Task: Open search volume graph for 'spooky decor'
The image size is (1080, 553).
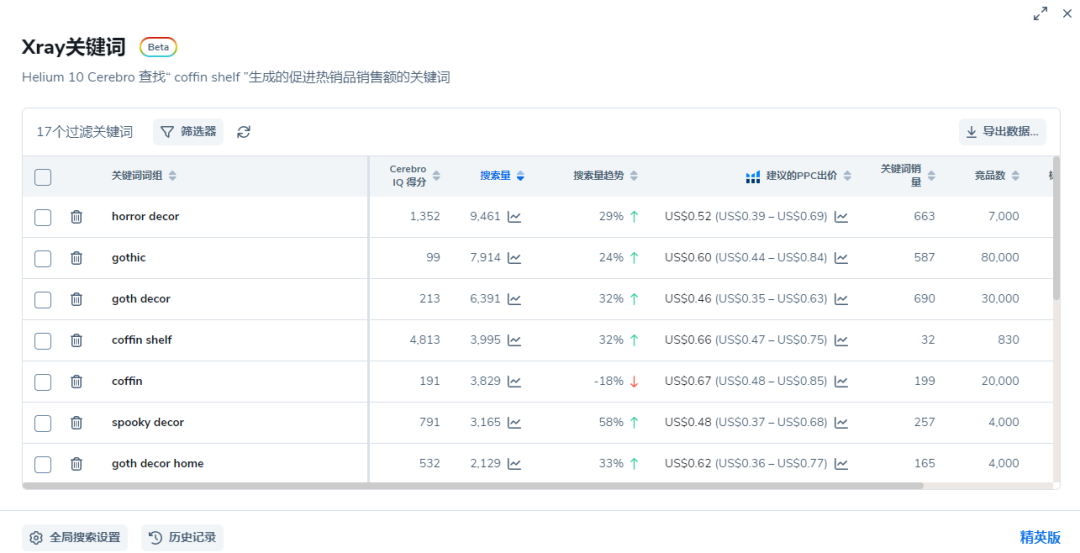Action: coord(514,423)
